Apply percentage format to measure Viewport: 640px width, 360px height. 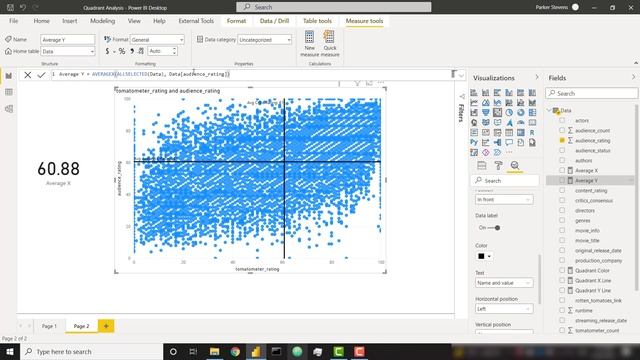pyautogui.click(x=122, y=51)
